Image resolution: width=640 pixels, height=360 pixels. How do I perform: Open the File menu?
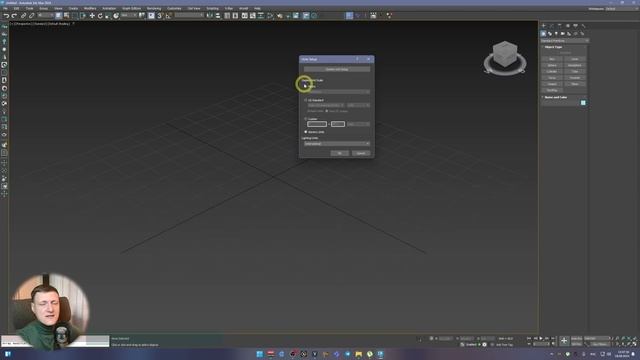pos(5,8)
